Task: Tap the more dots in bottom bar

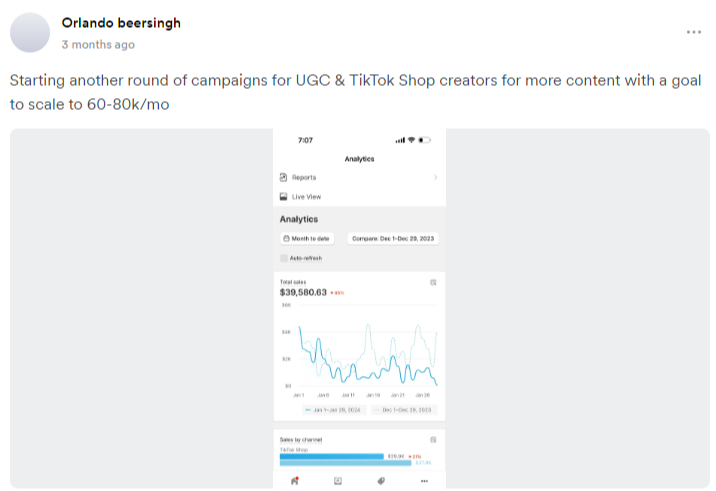Action: (x=424, y=481)
